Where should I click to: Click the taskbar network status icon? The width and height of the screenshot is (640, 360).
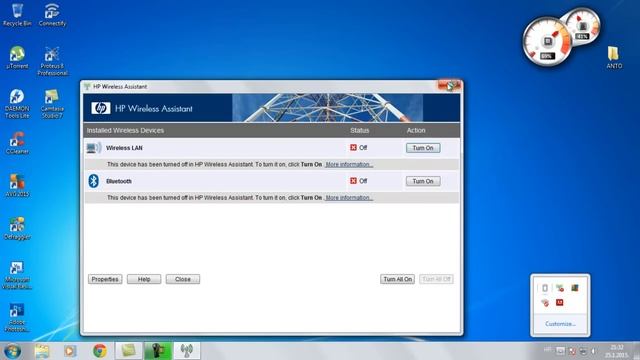(583, 351)
